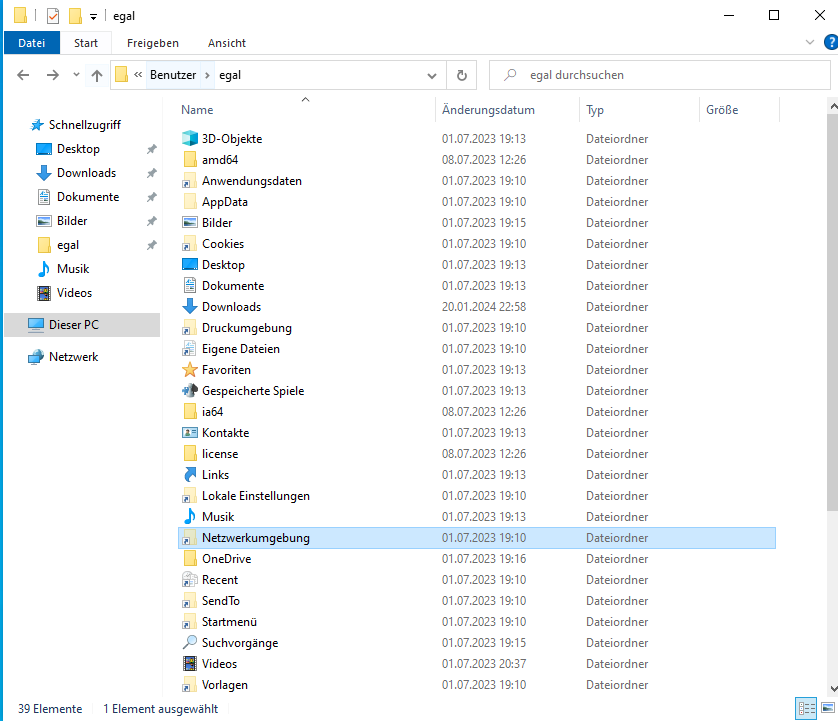Open the address bar history dropdown
Viewport: 838px width, 721px height.
pos(432,75)
